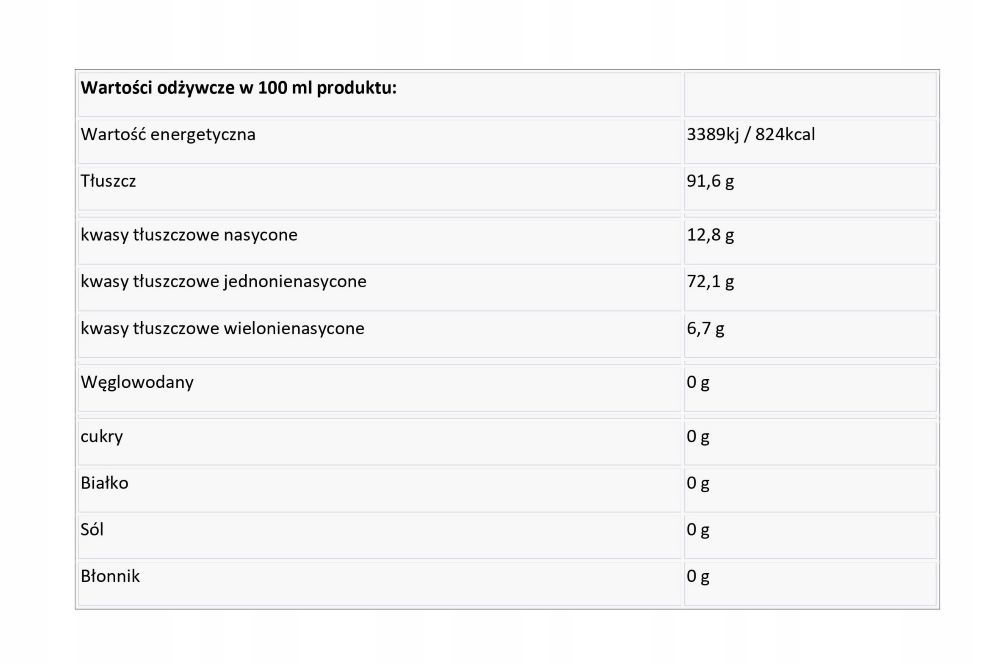The image size is (1000, 665).
Task: Click the '91,6 g' fat value
Action: pyautogui.click(x=711, y=181)
